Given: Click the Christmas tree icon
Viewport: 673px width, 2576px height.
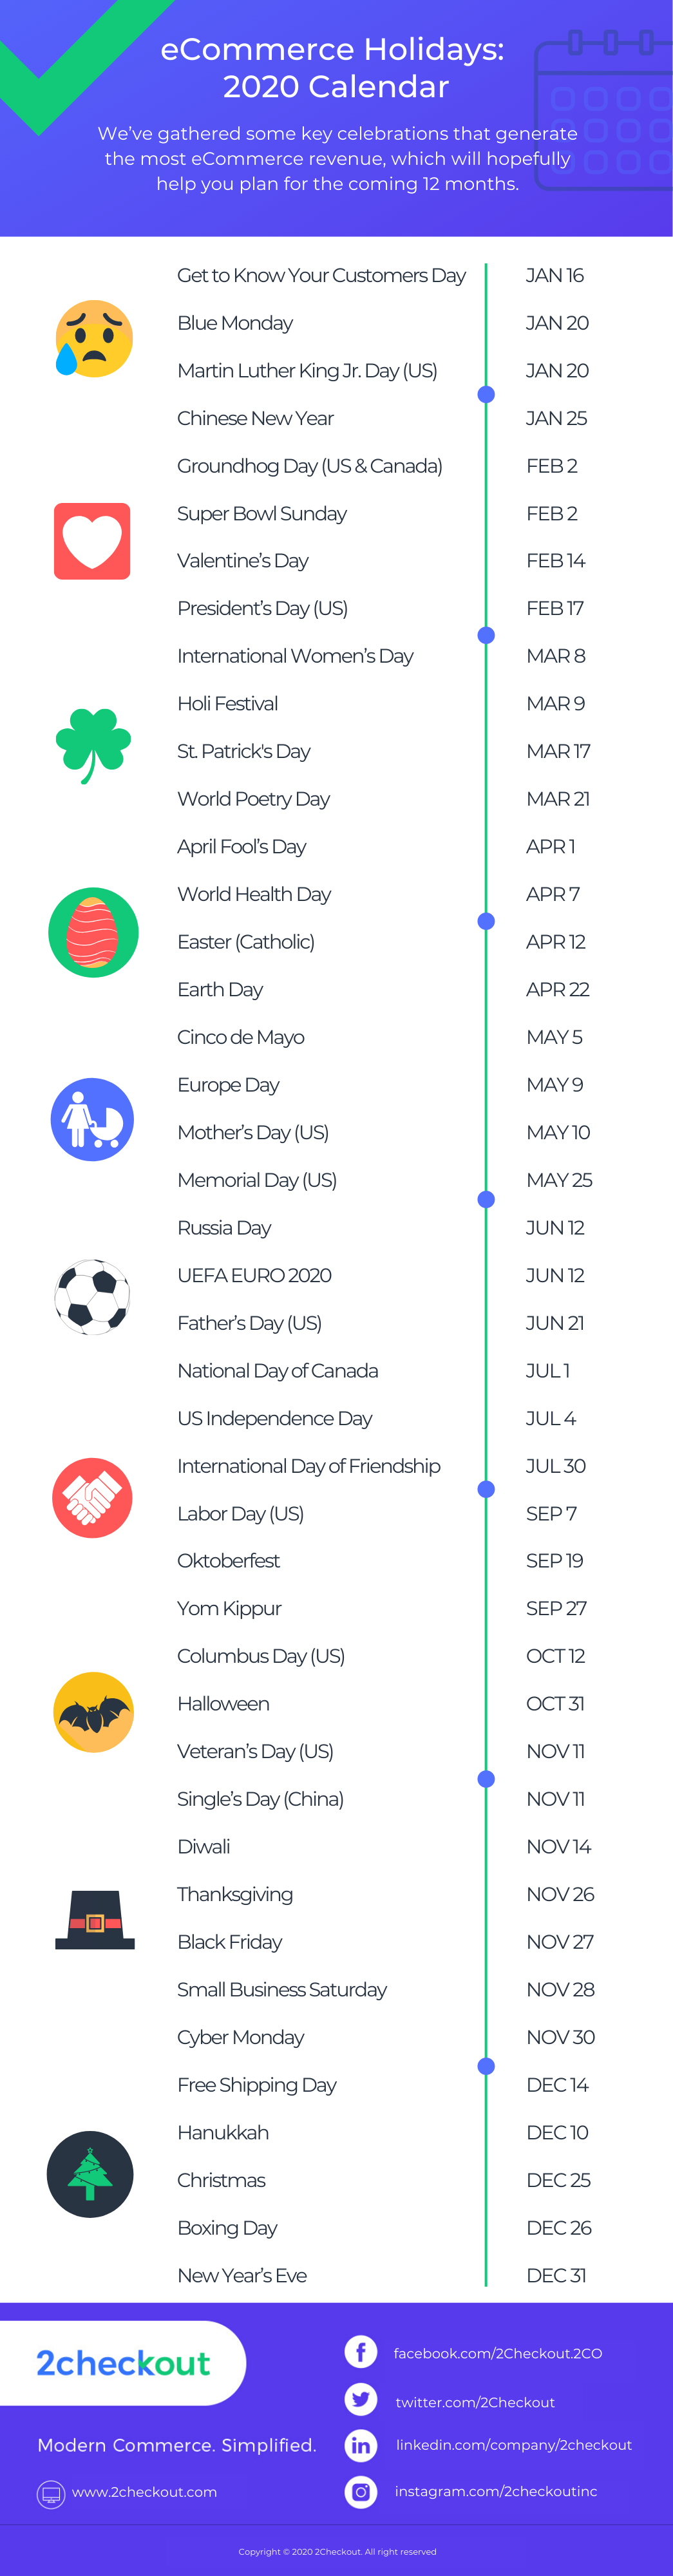Looking at the screenshot, I should pos(90,2174).
